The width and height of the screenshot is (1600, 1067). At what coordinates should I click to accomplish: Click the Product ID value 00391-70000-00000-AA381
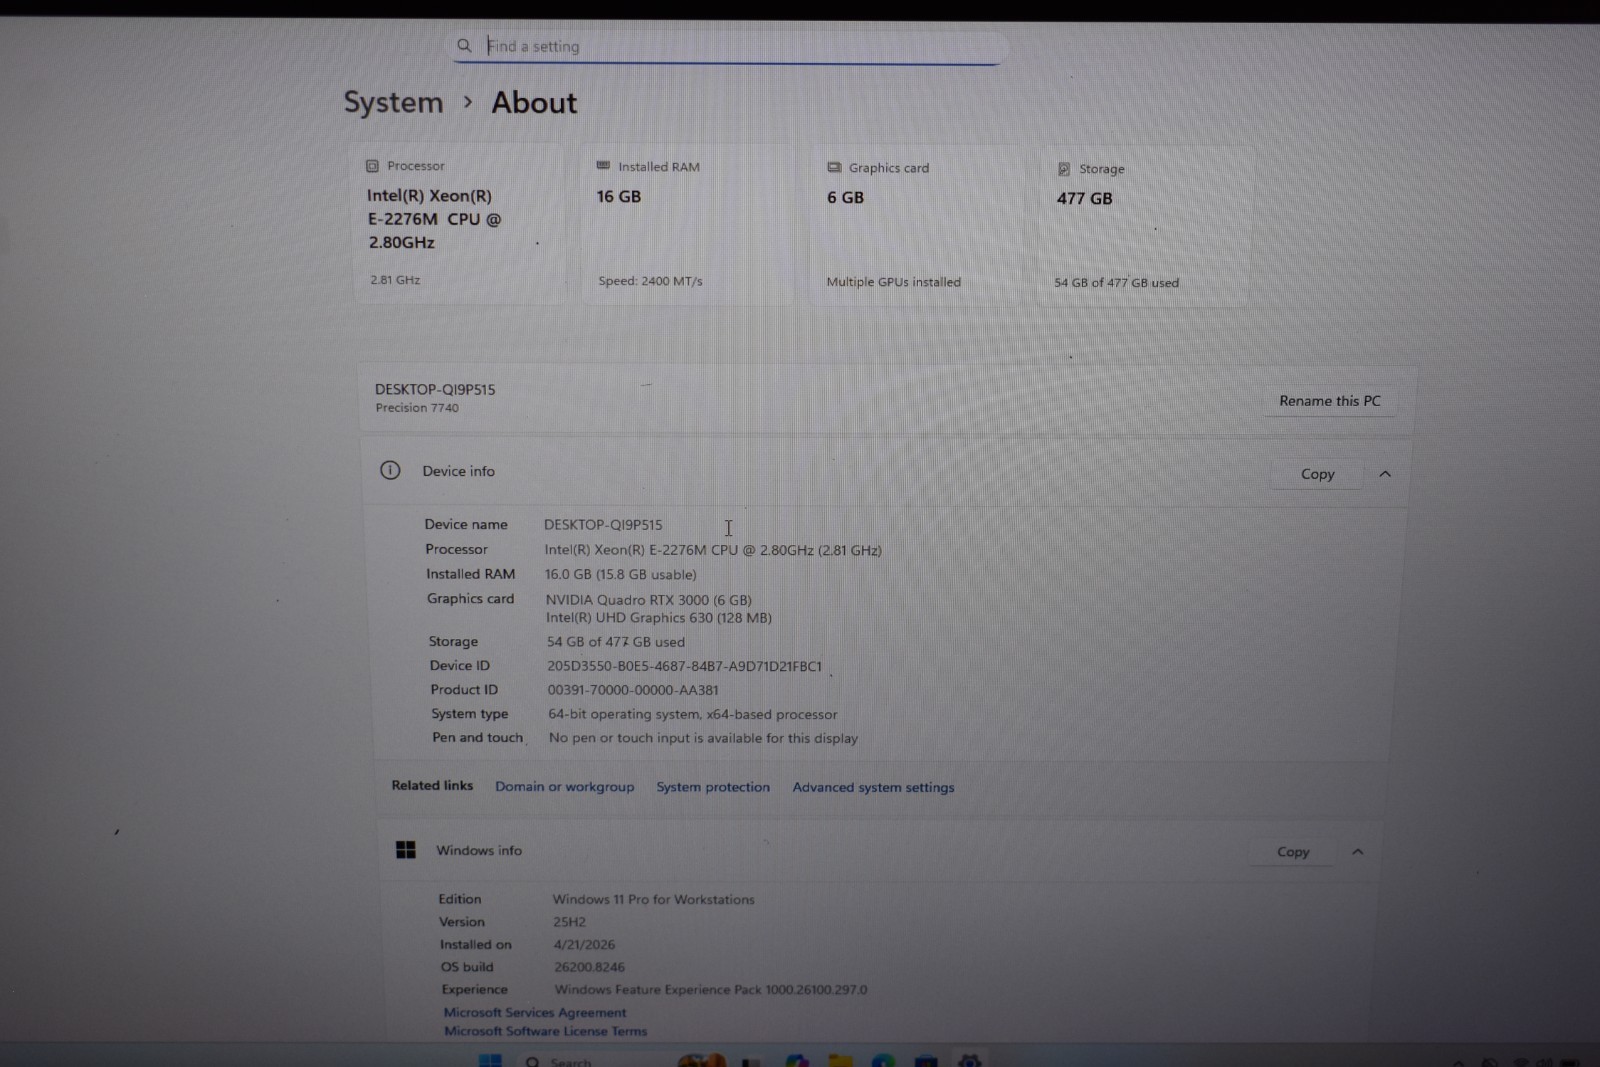point(632,690)
